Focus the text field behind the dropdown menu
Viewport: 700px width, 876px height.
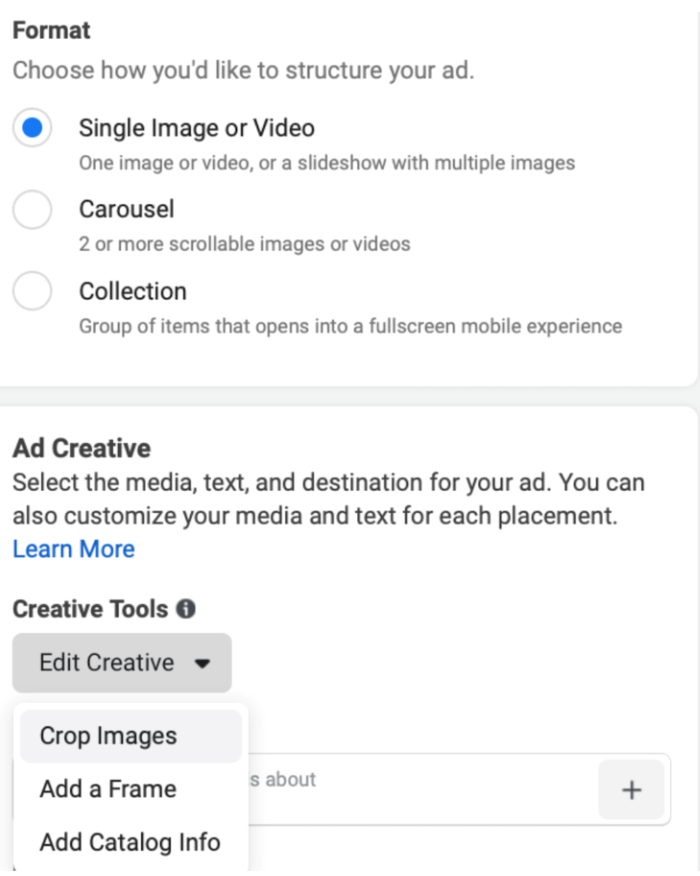[x=420, y=790]
